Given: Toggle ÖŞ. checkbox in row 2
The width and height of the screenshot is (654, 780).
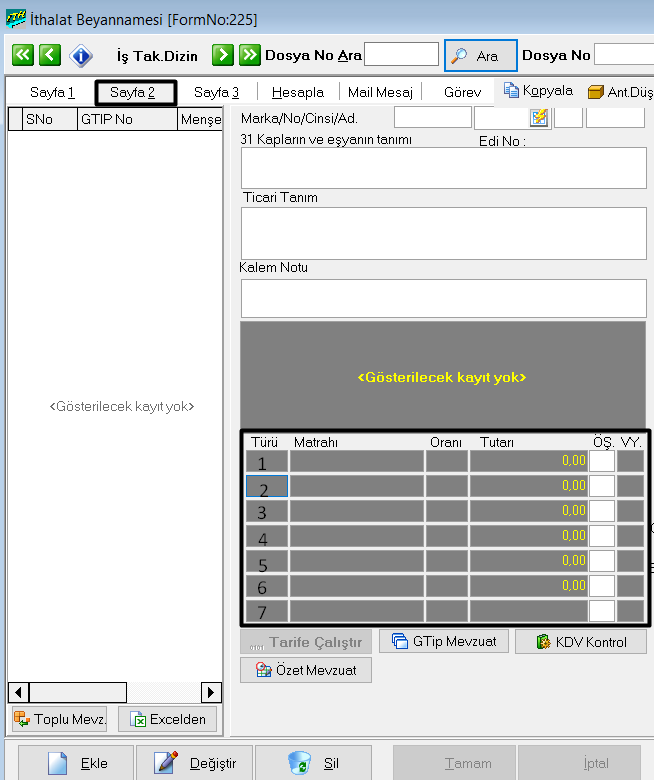Looking at the screenshot, I should tap(602, 486).
